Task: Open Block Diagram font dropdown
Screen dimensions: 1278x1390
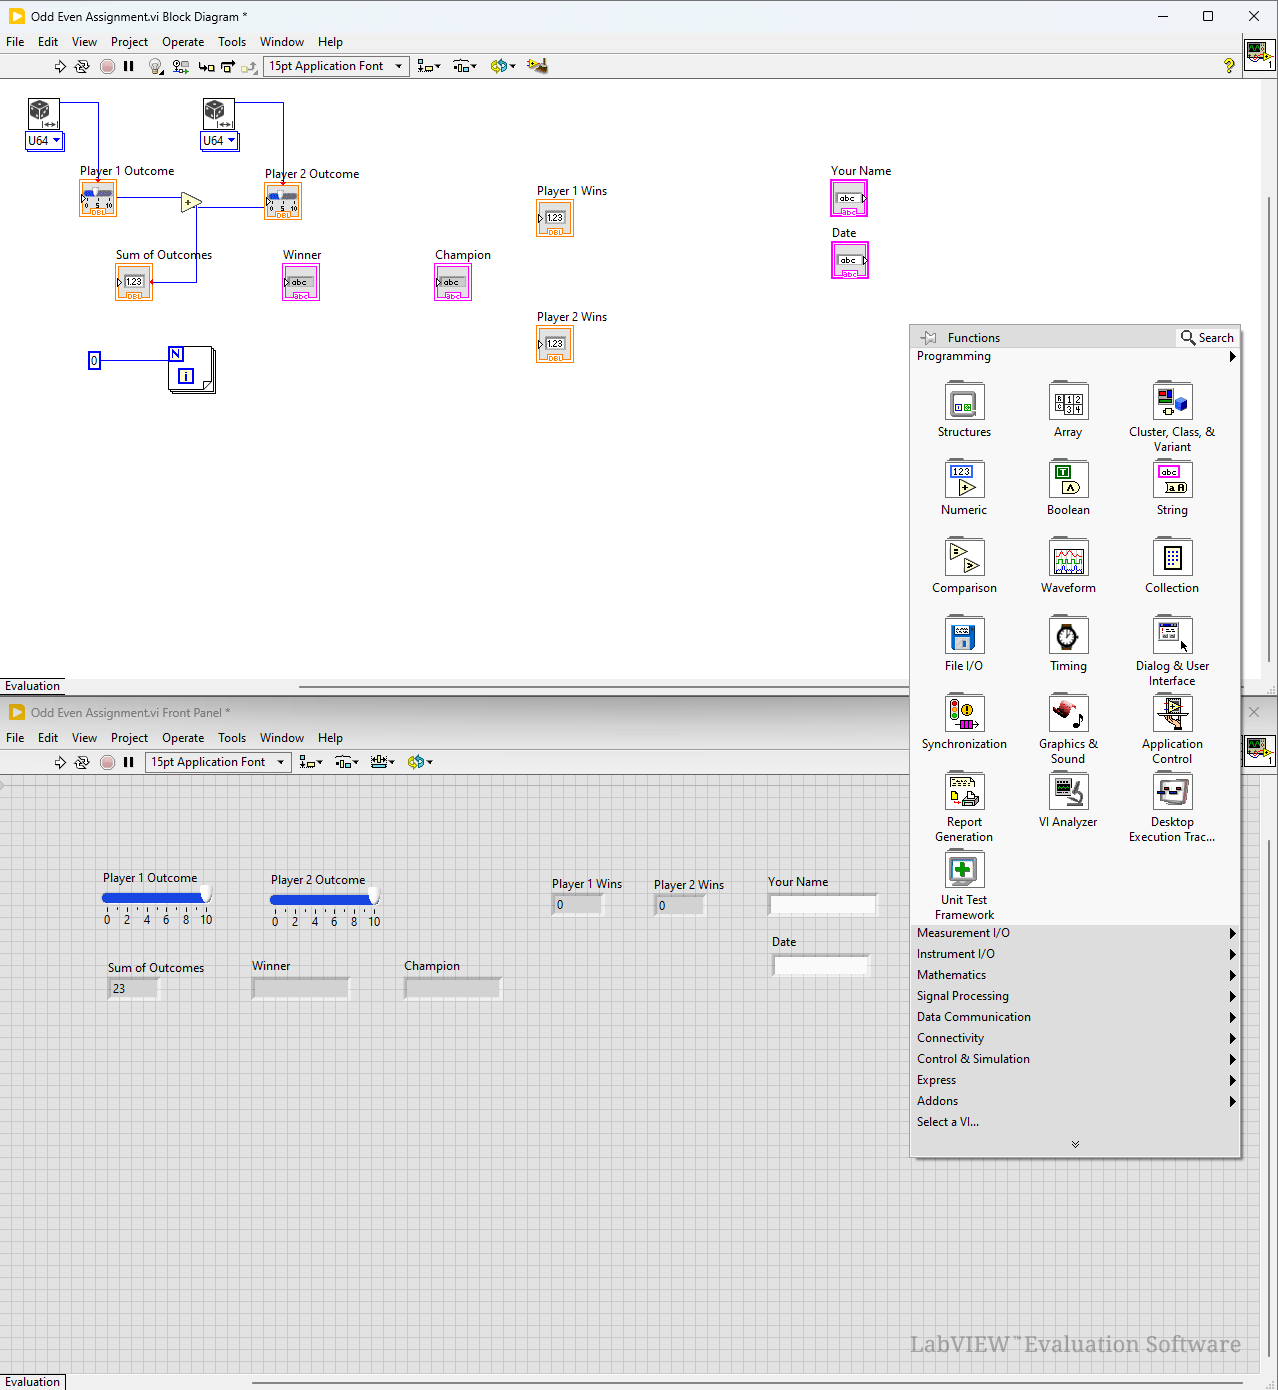Action: point(337,66)
